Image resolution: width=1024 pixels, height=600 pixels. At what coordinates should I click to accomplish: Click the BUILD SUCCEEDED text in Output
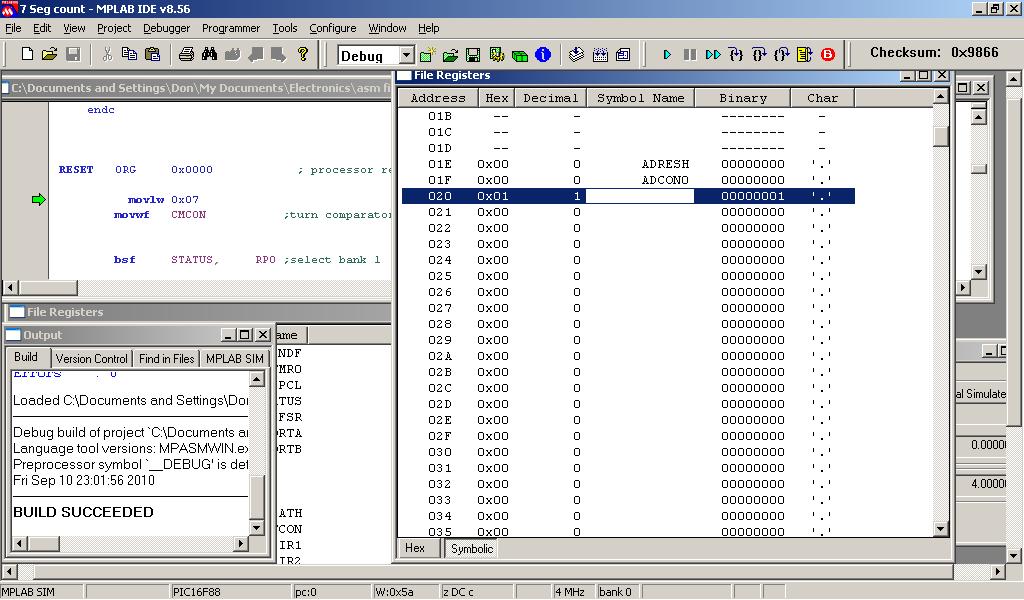point(84,512)
